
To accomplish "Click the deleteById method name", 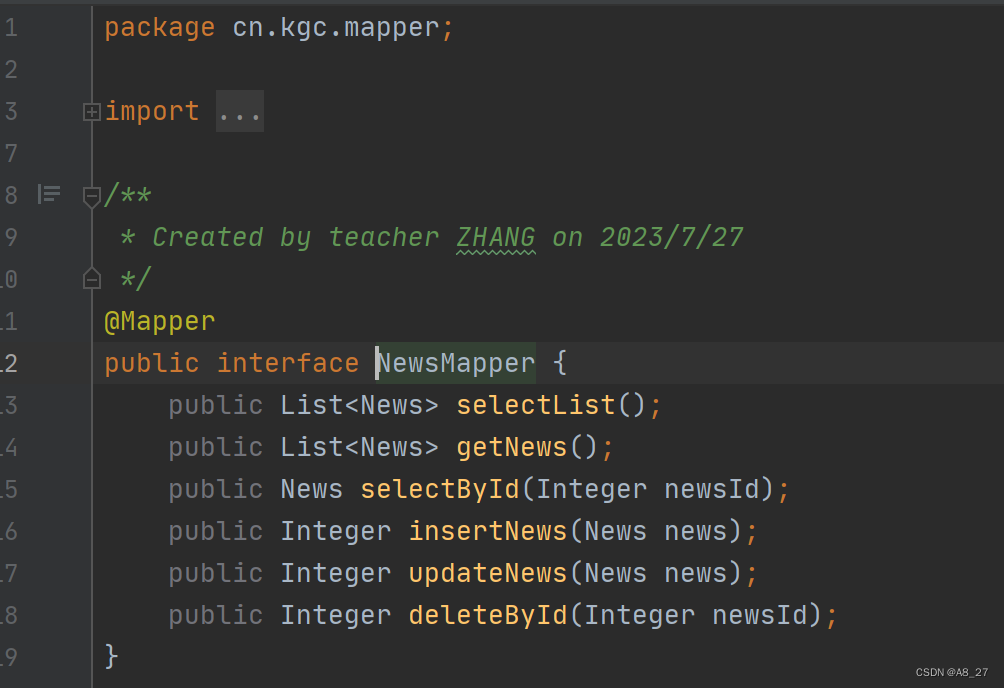I will (487, 614).
